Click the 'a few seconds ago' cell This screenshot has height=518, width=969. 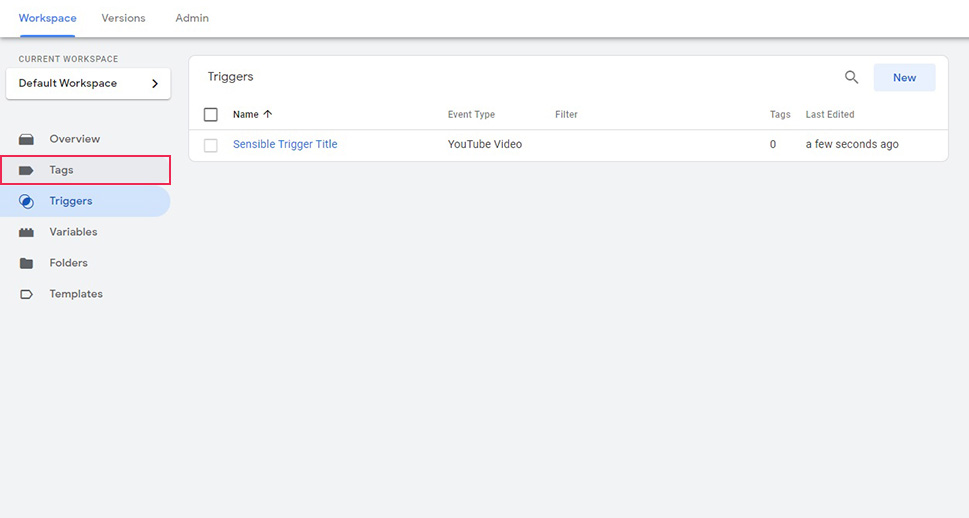pos(852,144)
